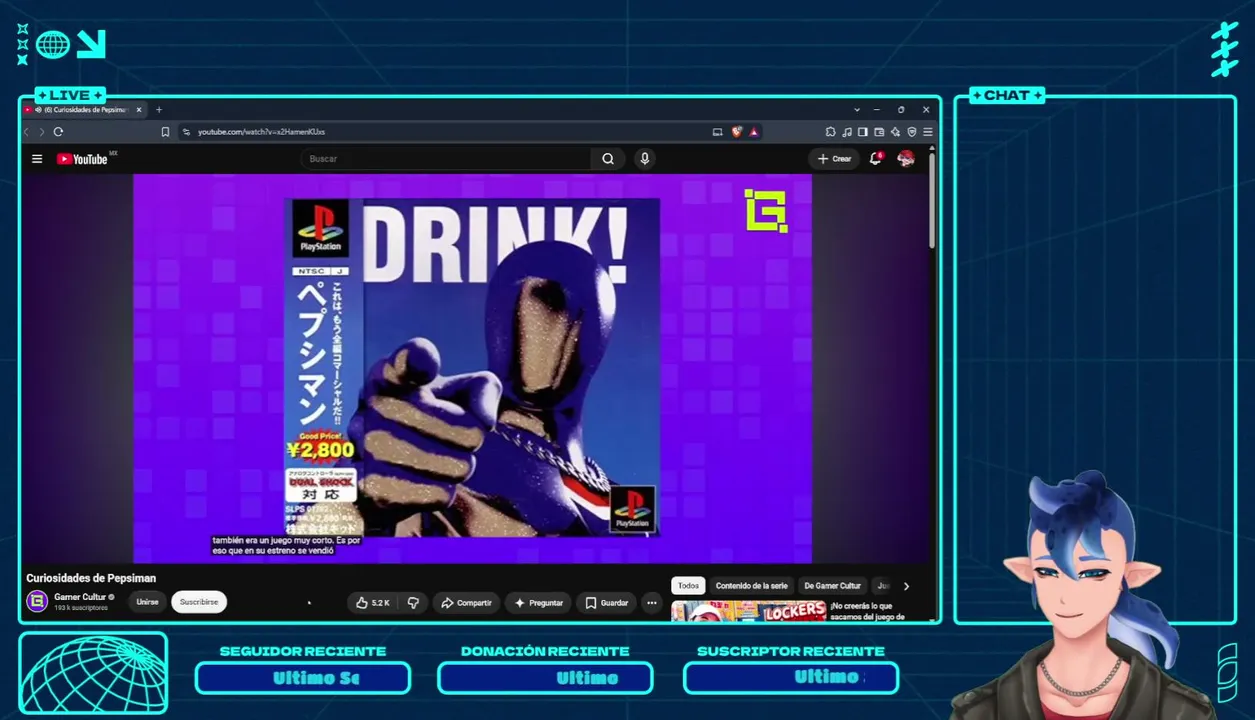This screenshot has width=1255, height=720.
Task: Click the '193 k suscriptores' text
Action: pos(79,608)
